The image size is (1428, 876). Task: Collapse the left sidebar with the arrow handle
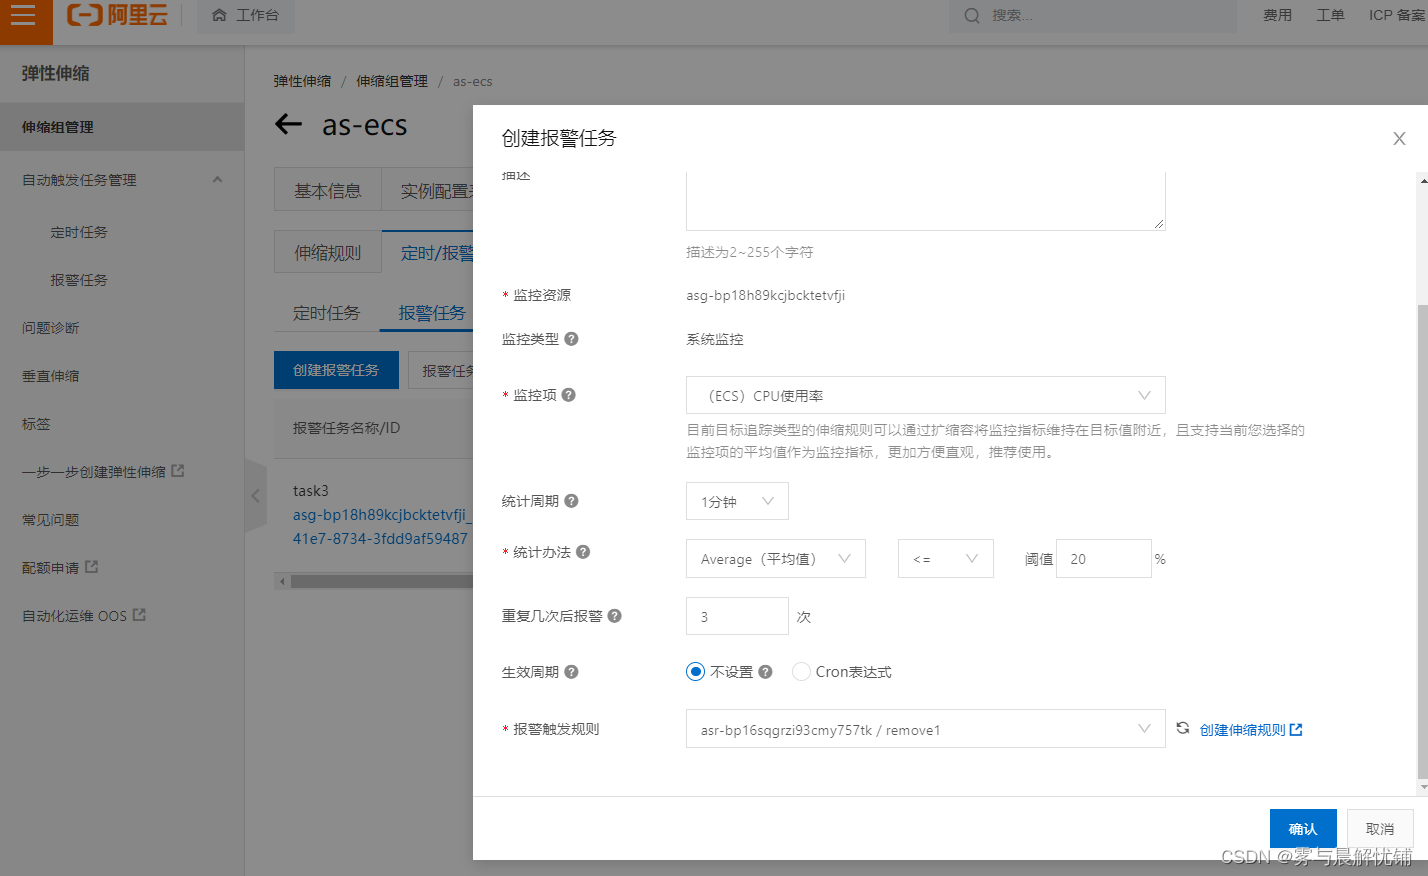[x=256, y=495]
